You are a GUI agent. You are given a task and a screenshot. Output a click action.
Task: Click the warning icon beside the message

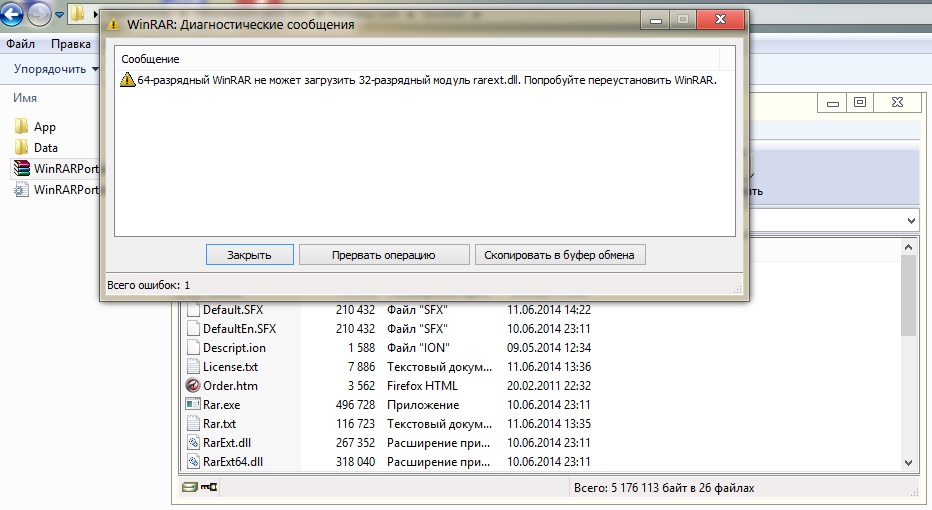pos(127,80)
